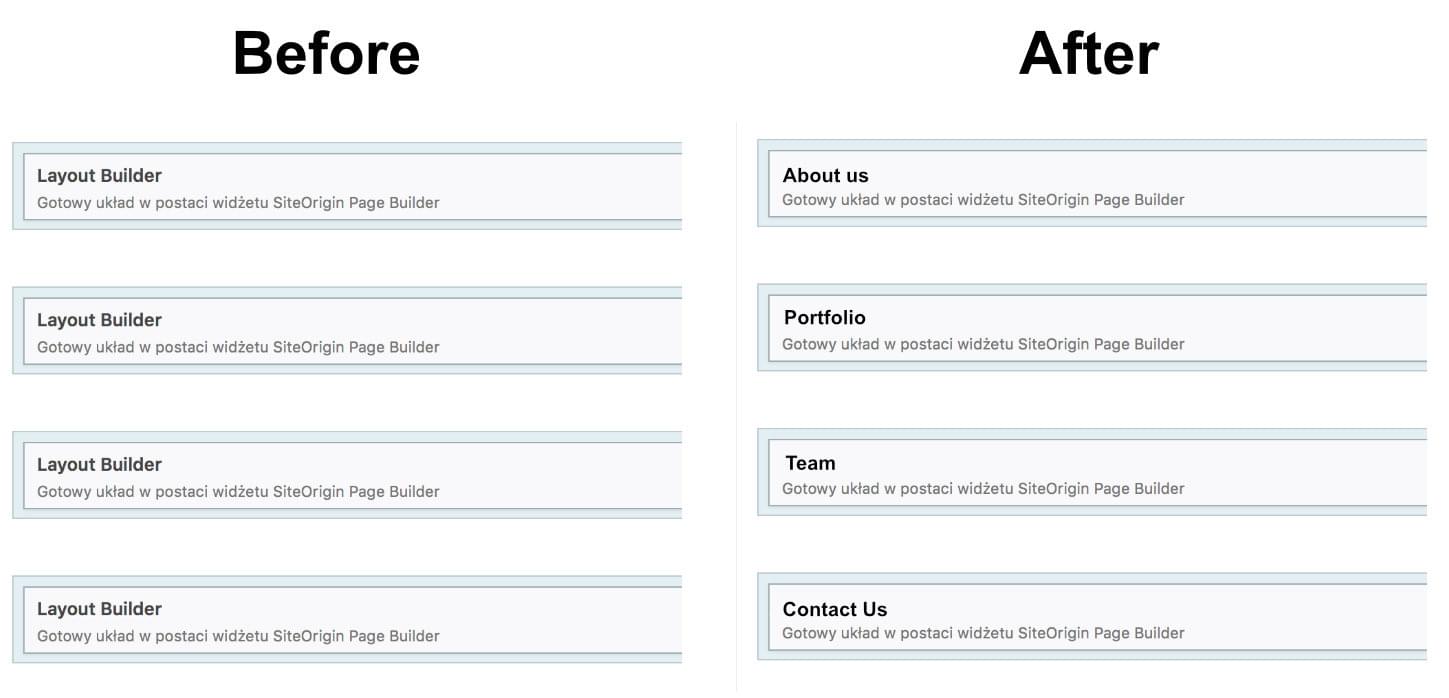
Task: Click the Portfolio widget title text
Action: click(823, 317)
